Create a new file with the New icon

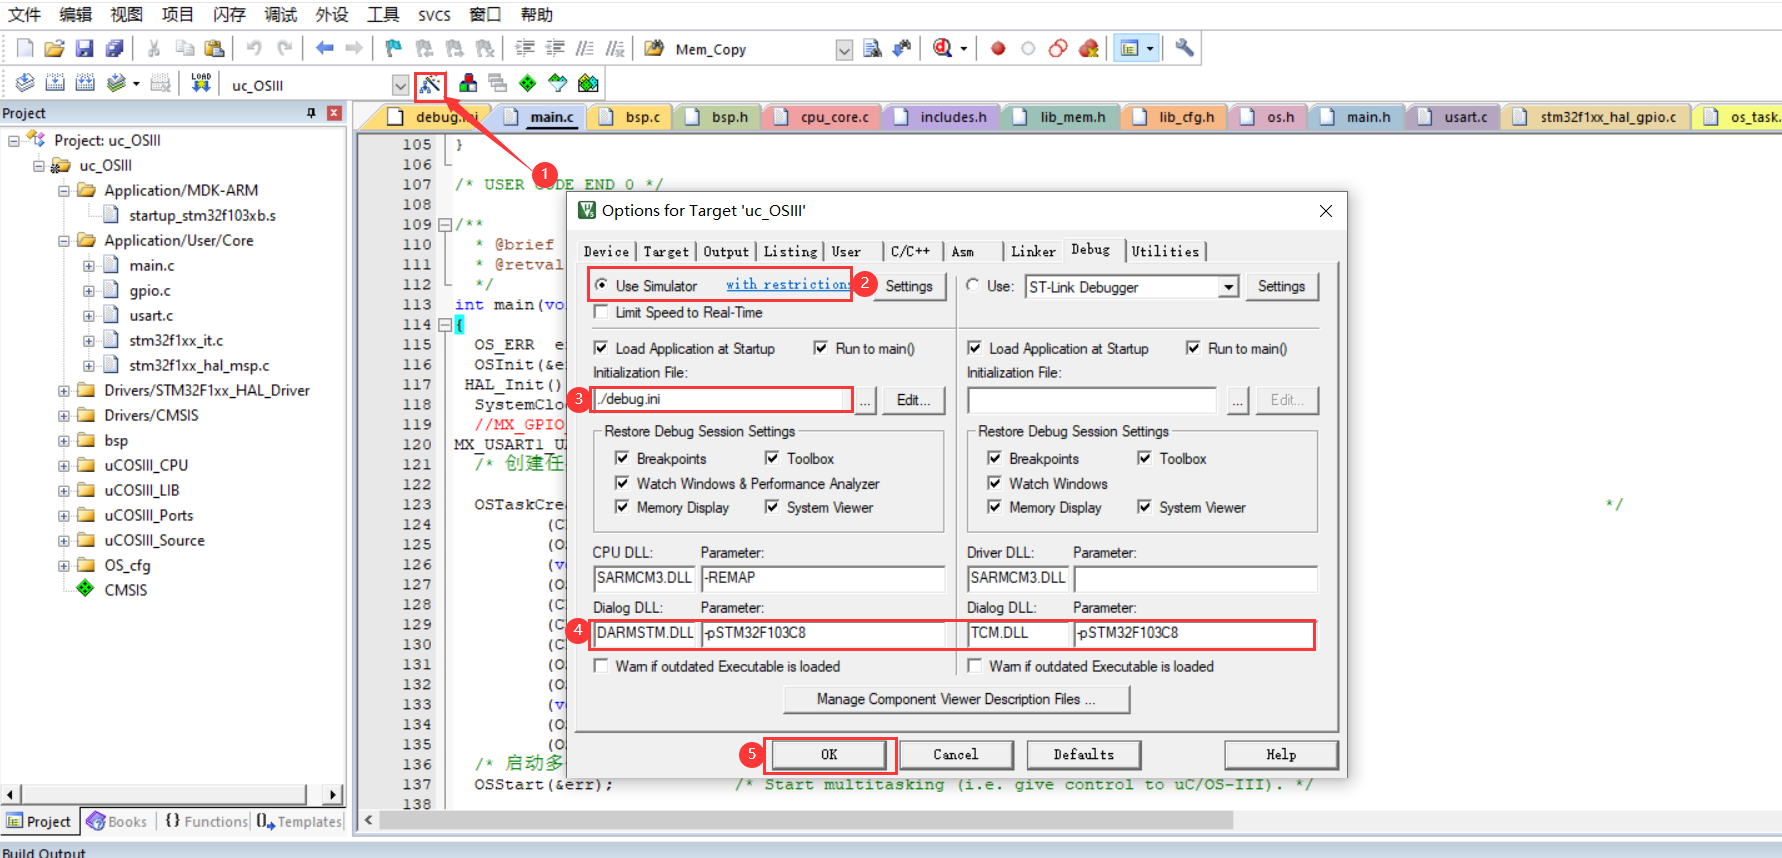(25, 48)
